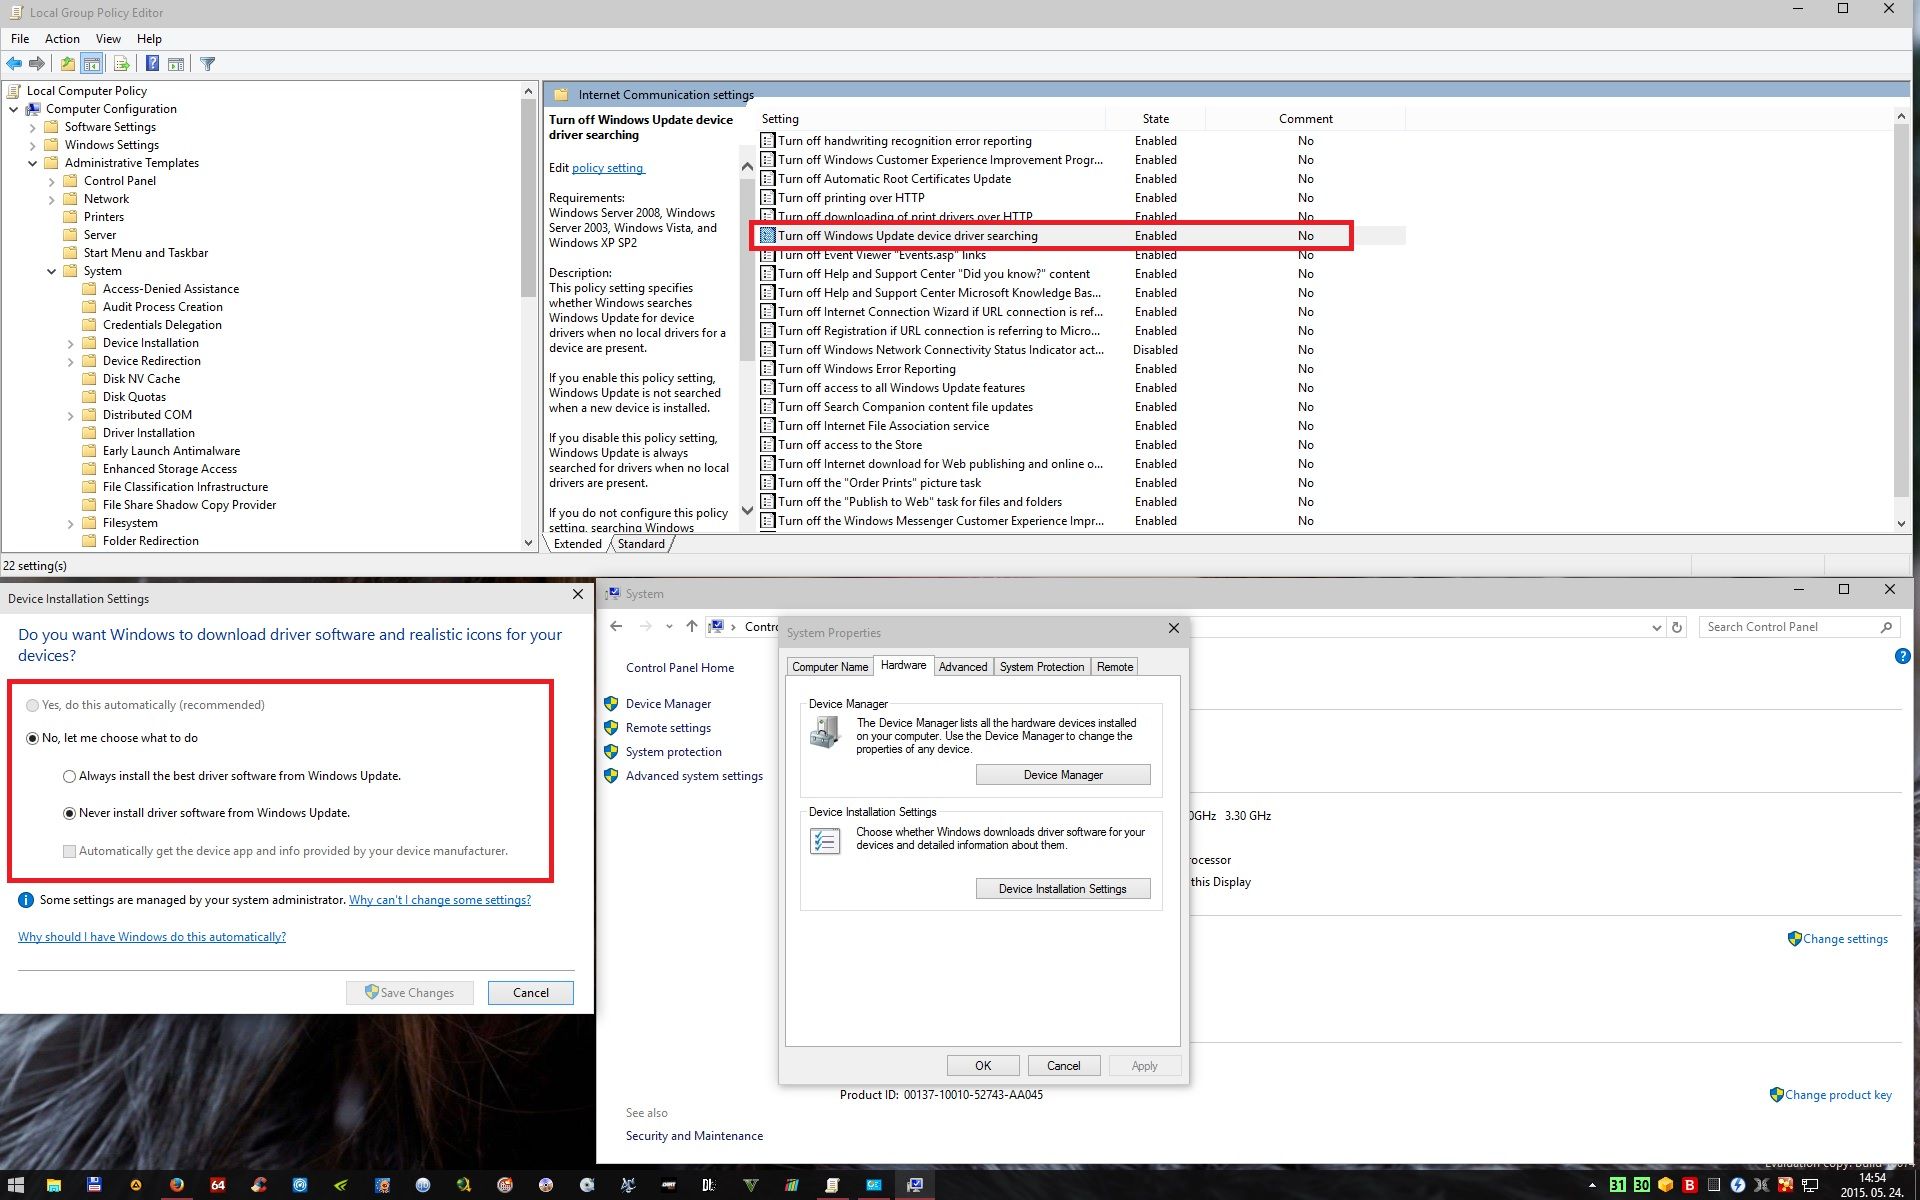The width and height of the screenshot is (1920, 1200).
Task: Open File Explorer from the taskbar
Action: click(x=54, y=1185)
